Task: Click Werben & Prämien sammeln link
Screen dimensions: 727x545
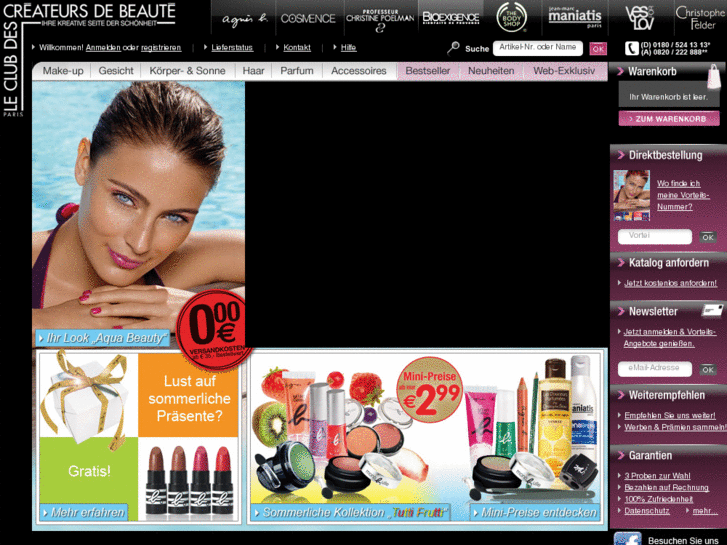Action: pos(676,427)
